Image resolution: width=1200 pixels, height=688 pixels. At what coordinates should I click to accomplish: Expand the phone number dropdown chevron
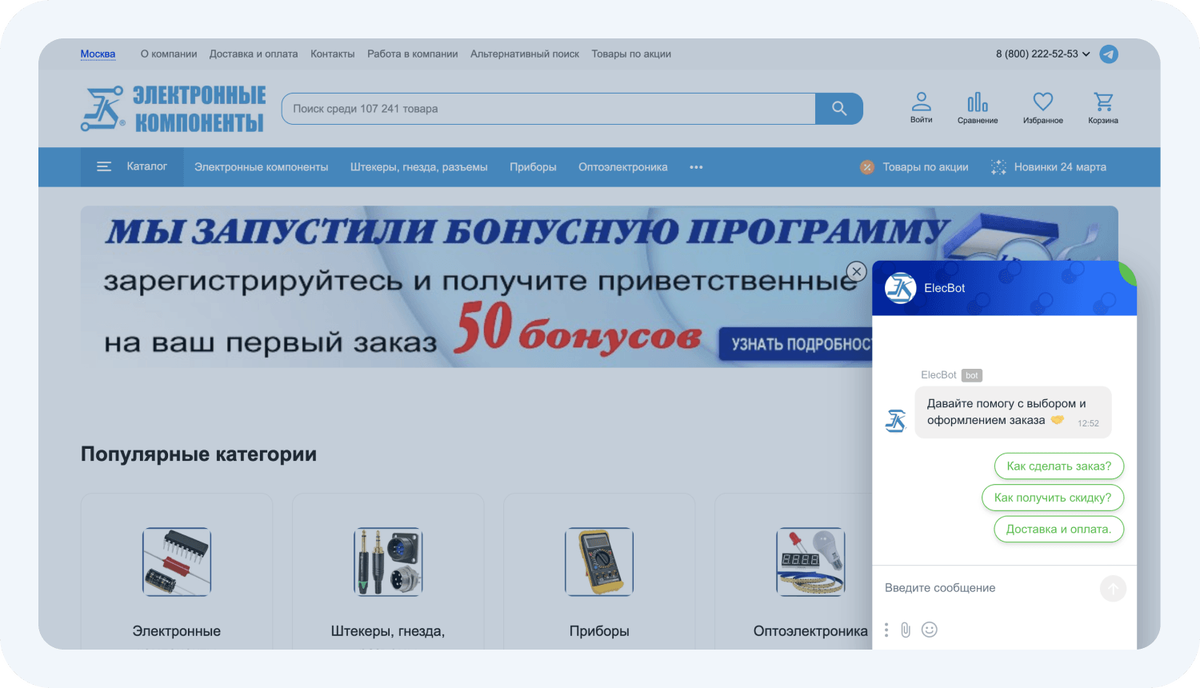pos(1084,54)
